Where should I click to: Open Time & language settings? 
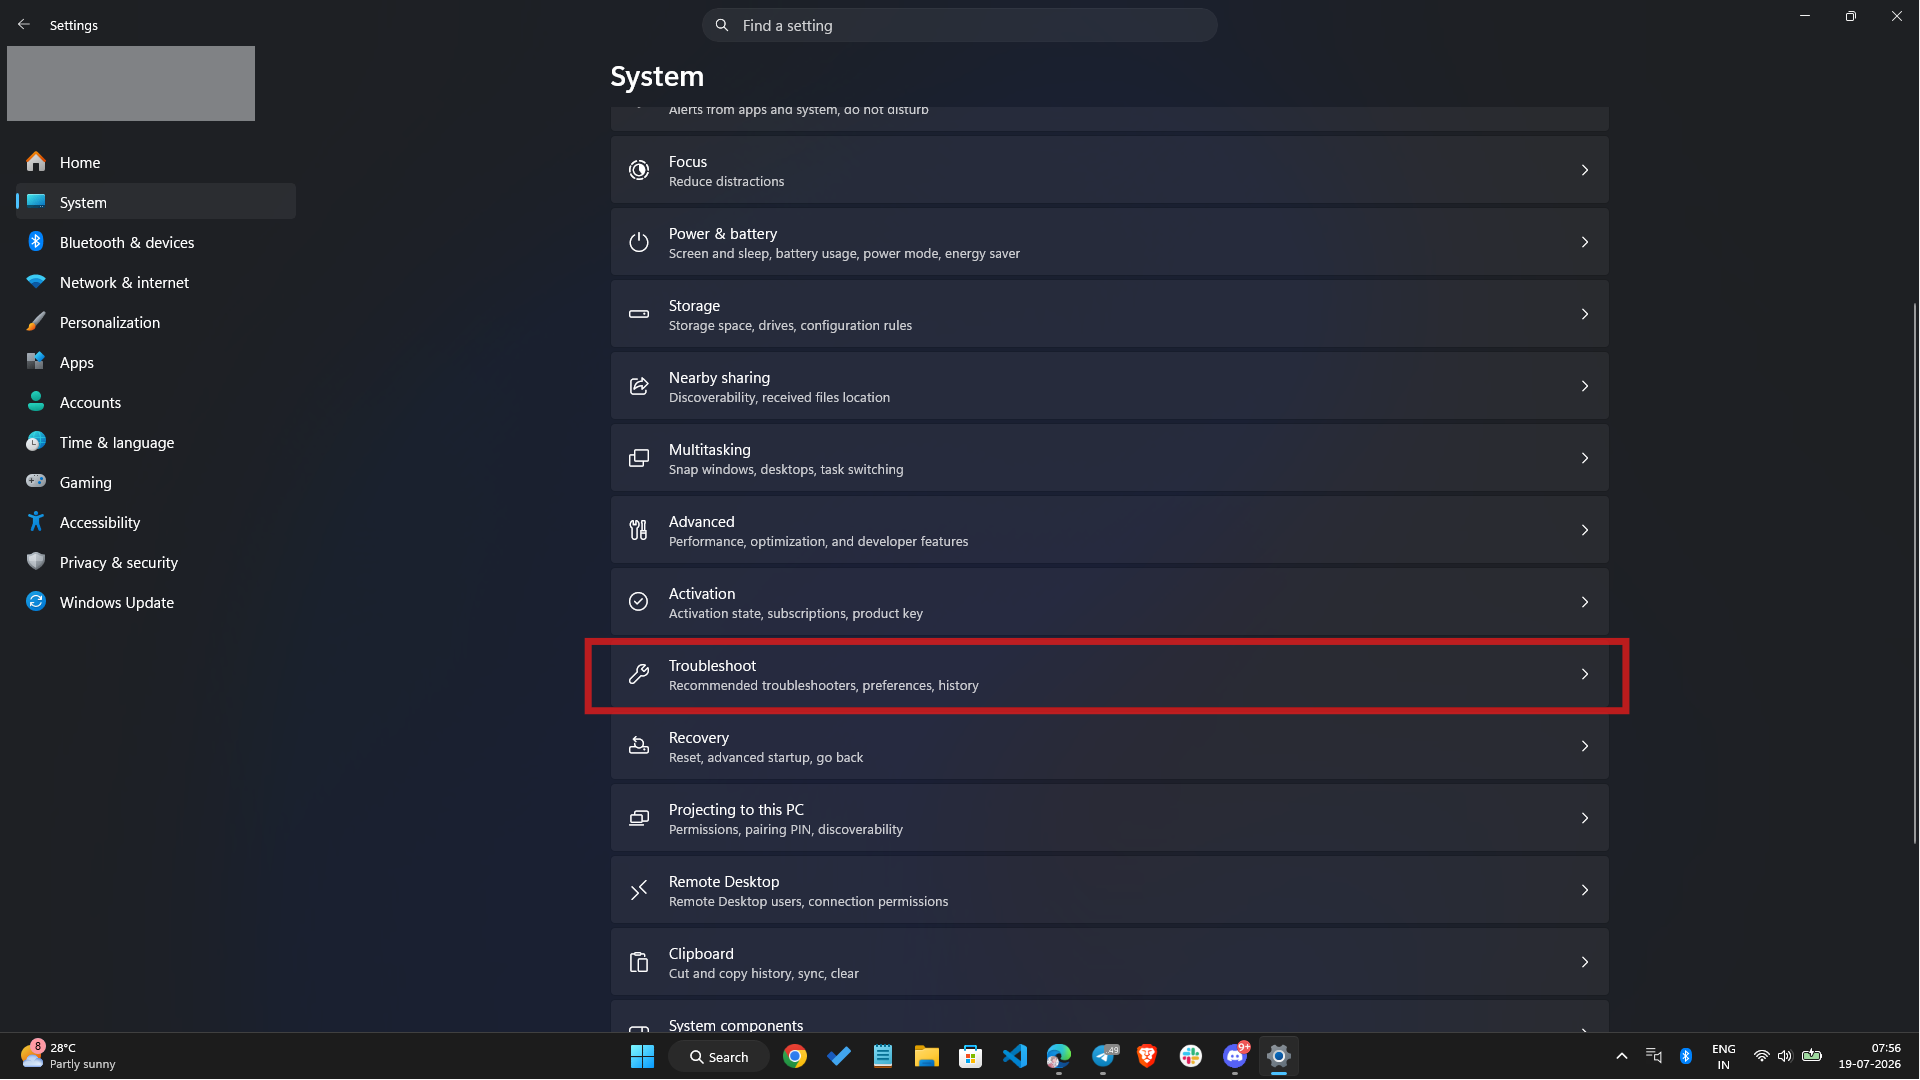pos(156,442)
